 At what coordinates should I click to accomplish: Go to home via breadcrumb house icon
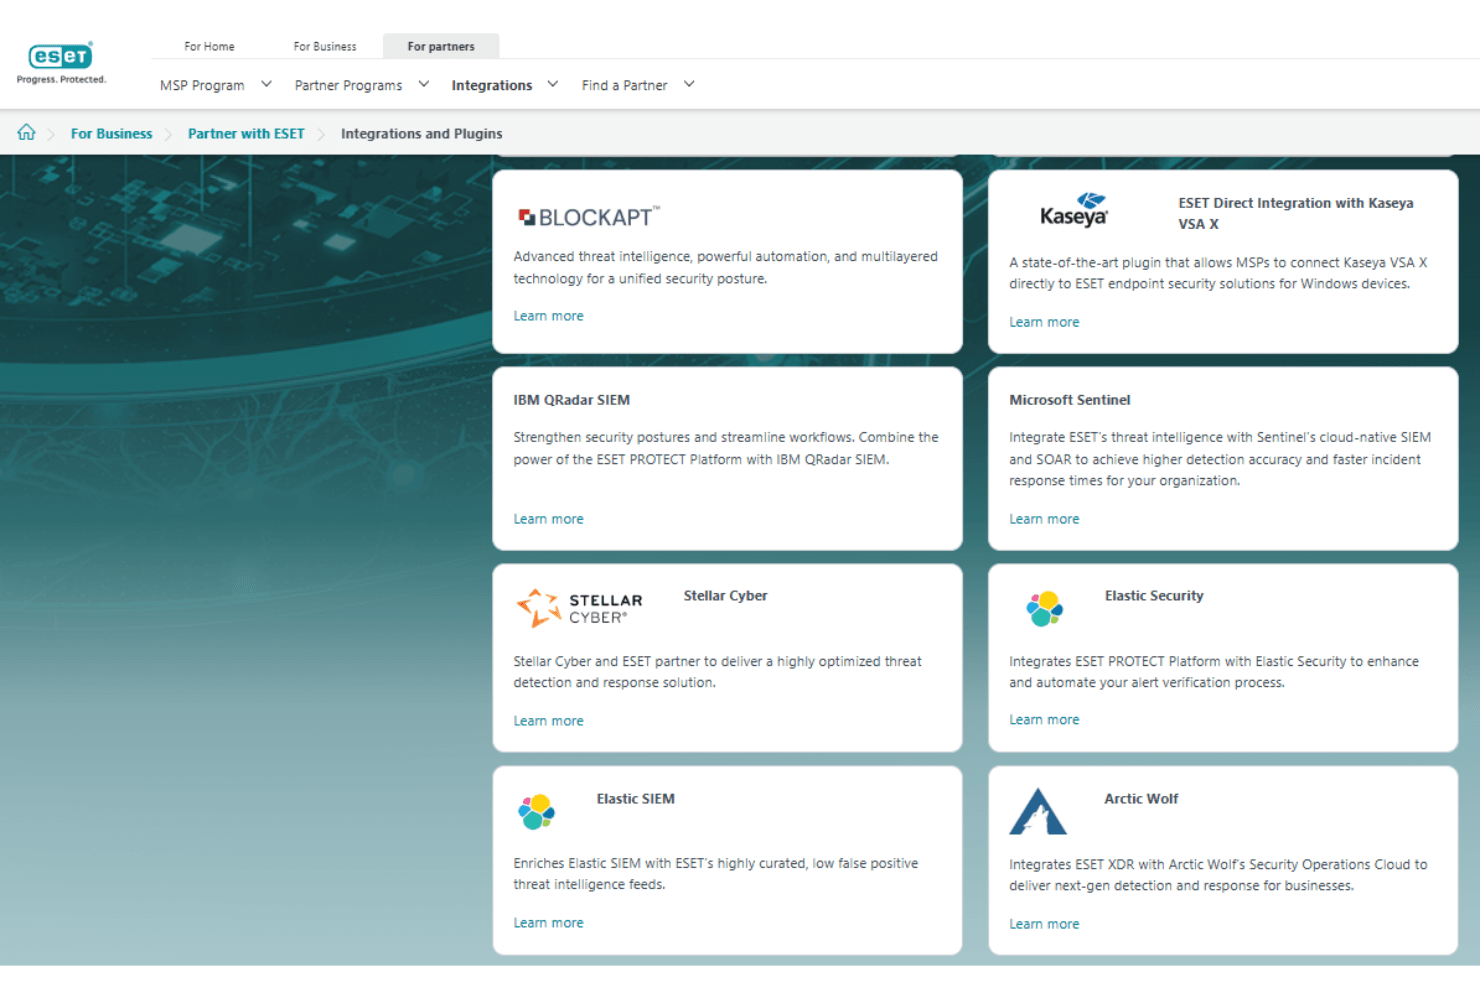26,132
